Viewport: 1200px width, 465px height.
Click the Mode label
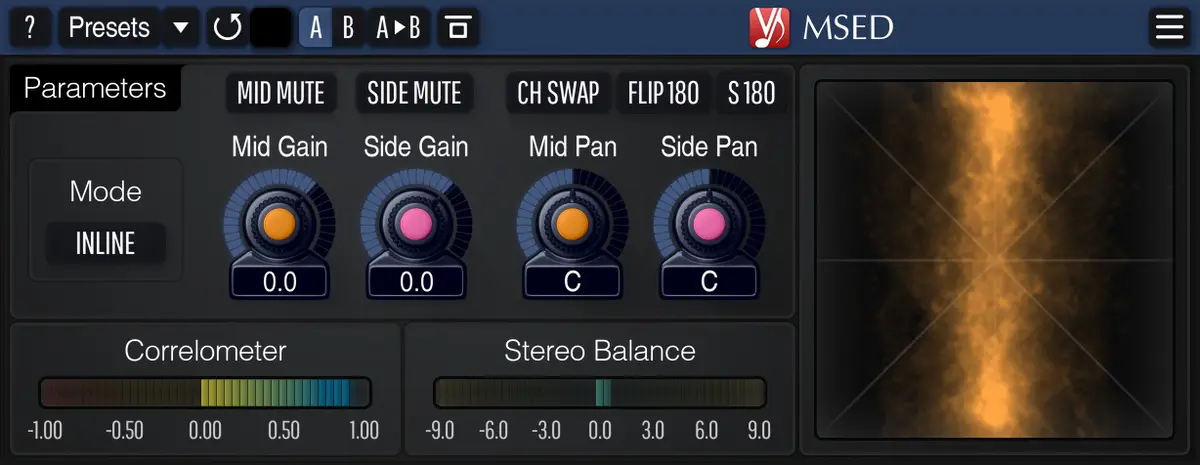tap(106, 192)
